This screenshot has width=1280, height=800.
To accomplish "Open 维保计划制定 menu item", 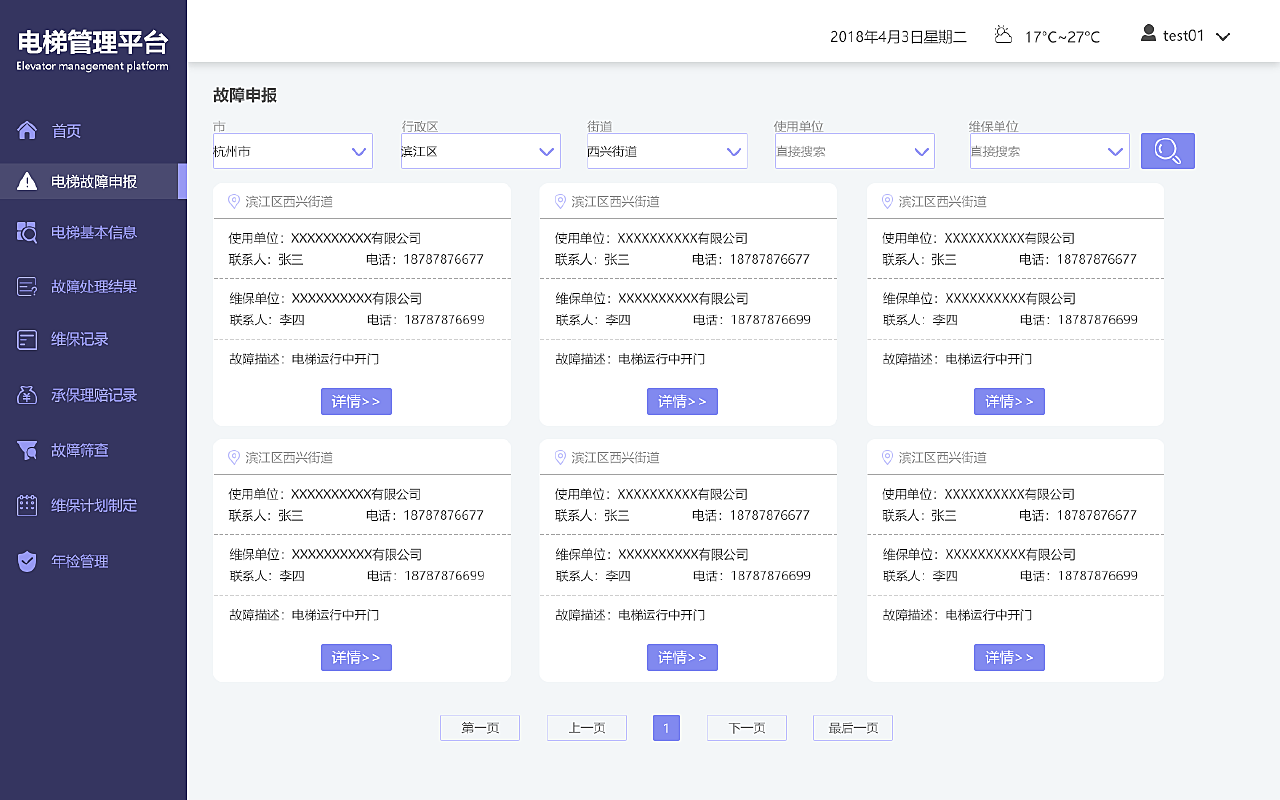I will coord(93,505).
